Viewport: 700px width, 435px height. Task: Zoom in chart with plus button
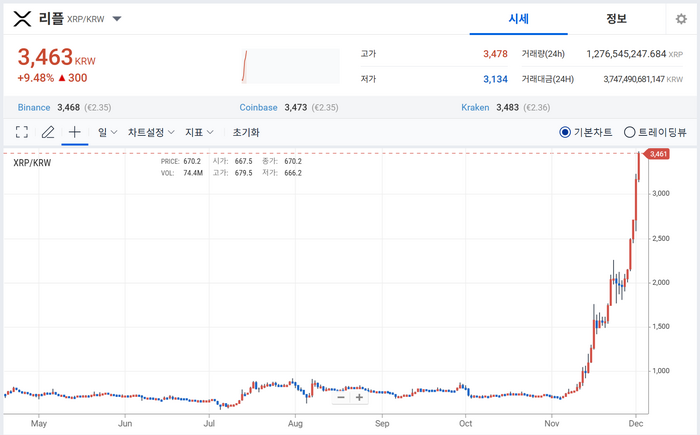coord(359,397)
